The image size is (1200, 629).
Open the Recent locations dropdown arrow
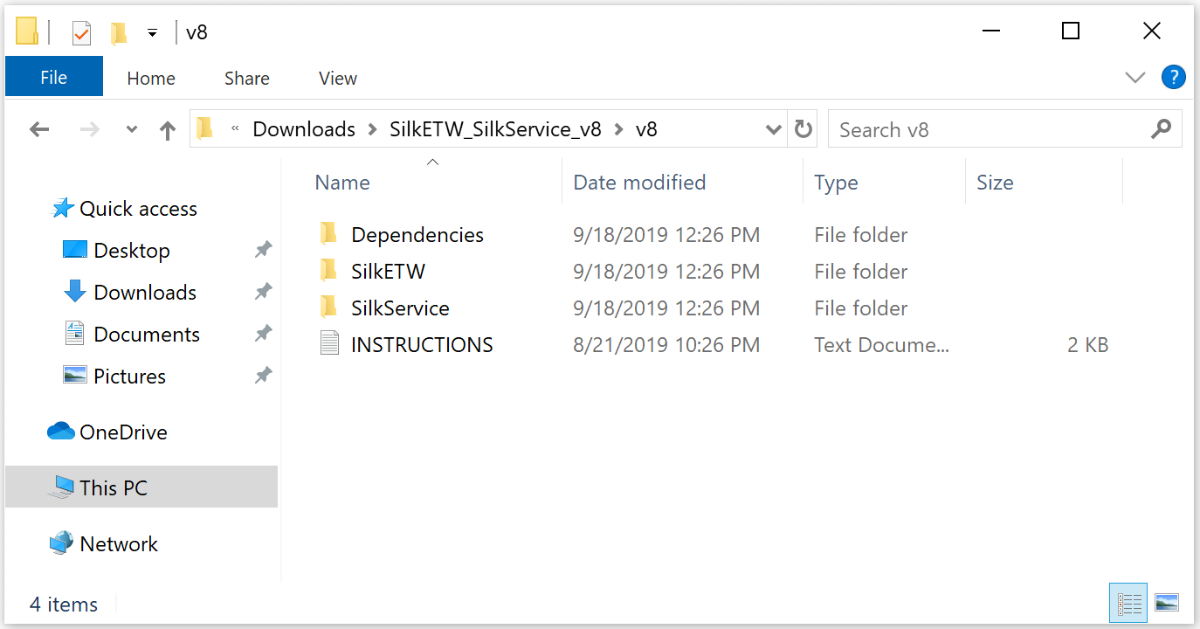point(131,130)
